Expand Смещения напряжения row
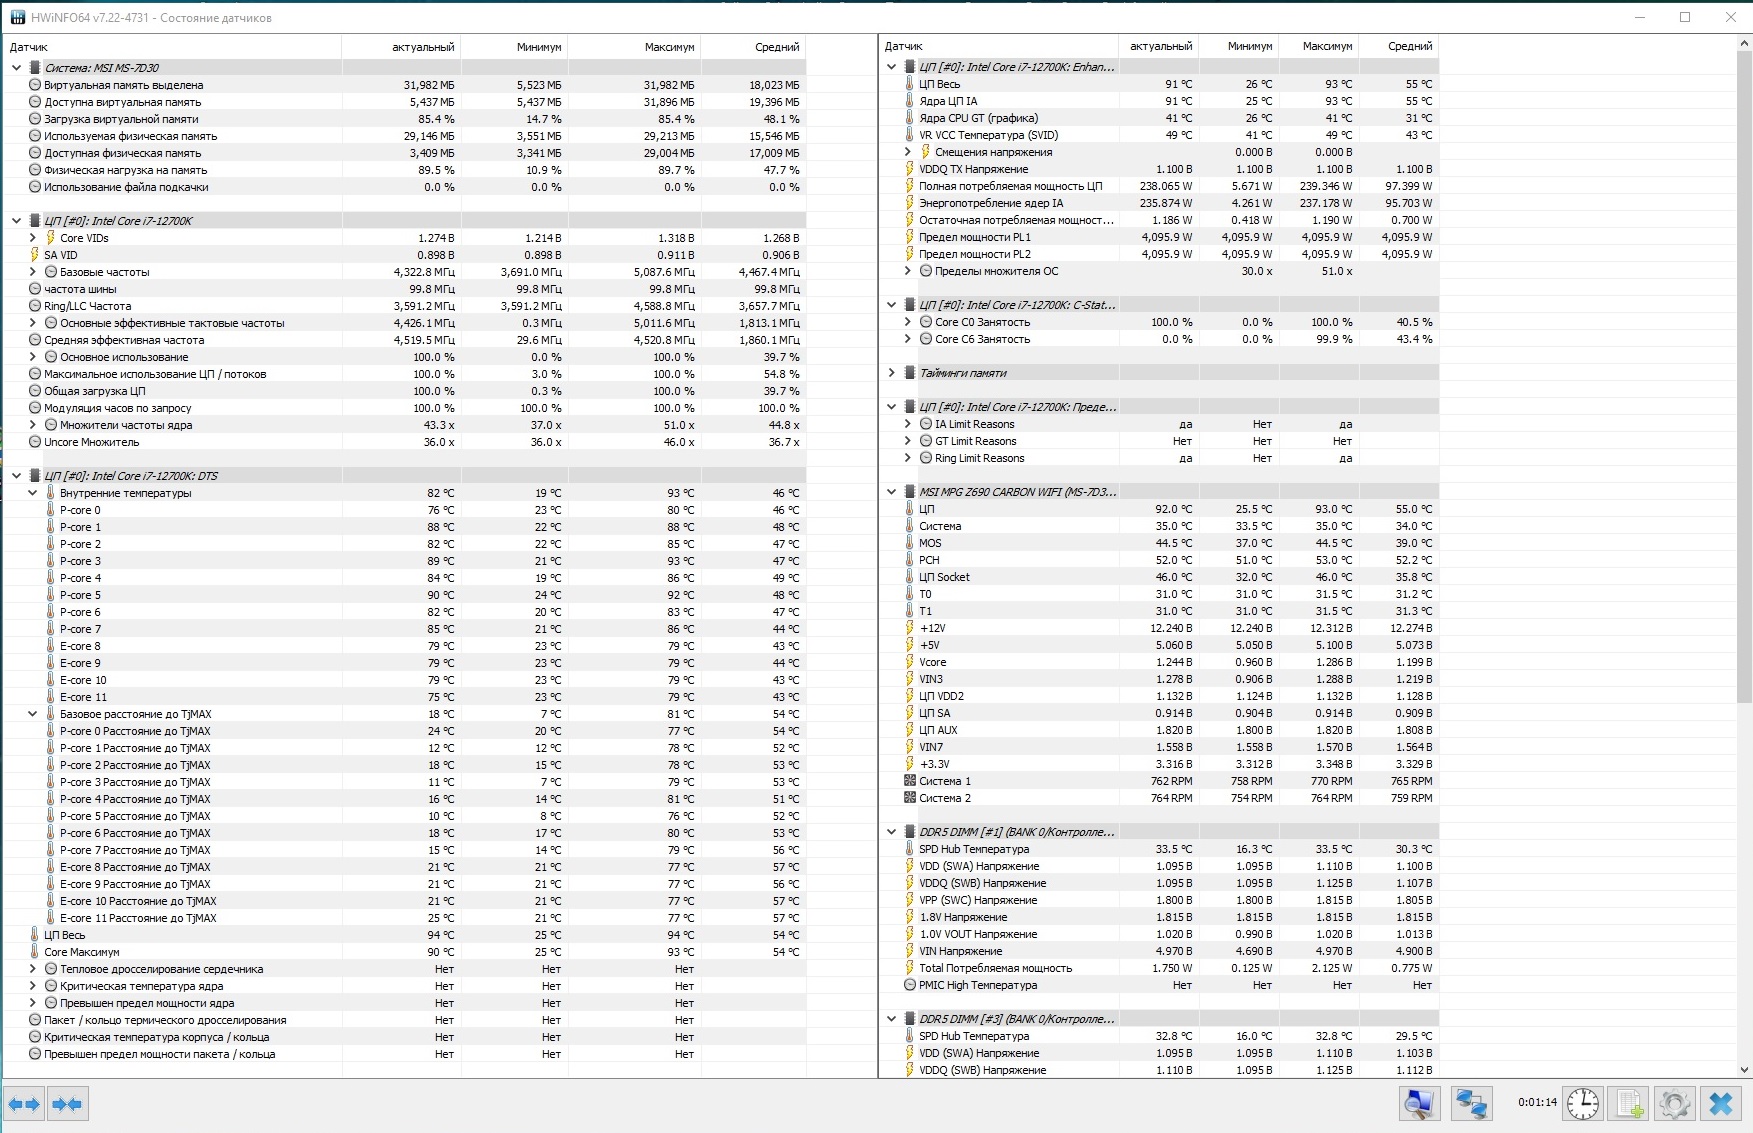Screen dimensions: 1753x1133 907,152
